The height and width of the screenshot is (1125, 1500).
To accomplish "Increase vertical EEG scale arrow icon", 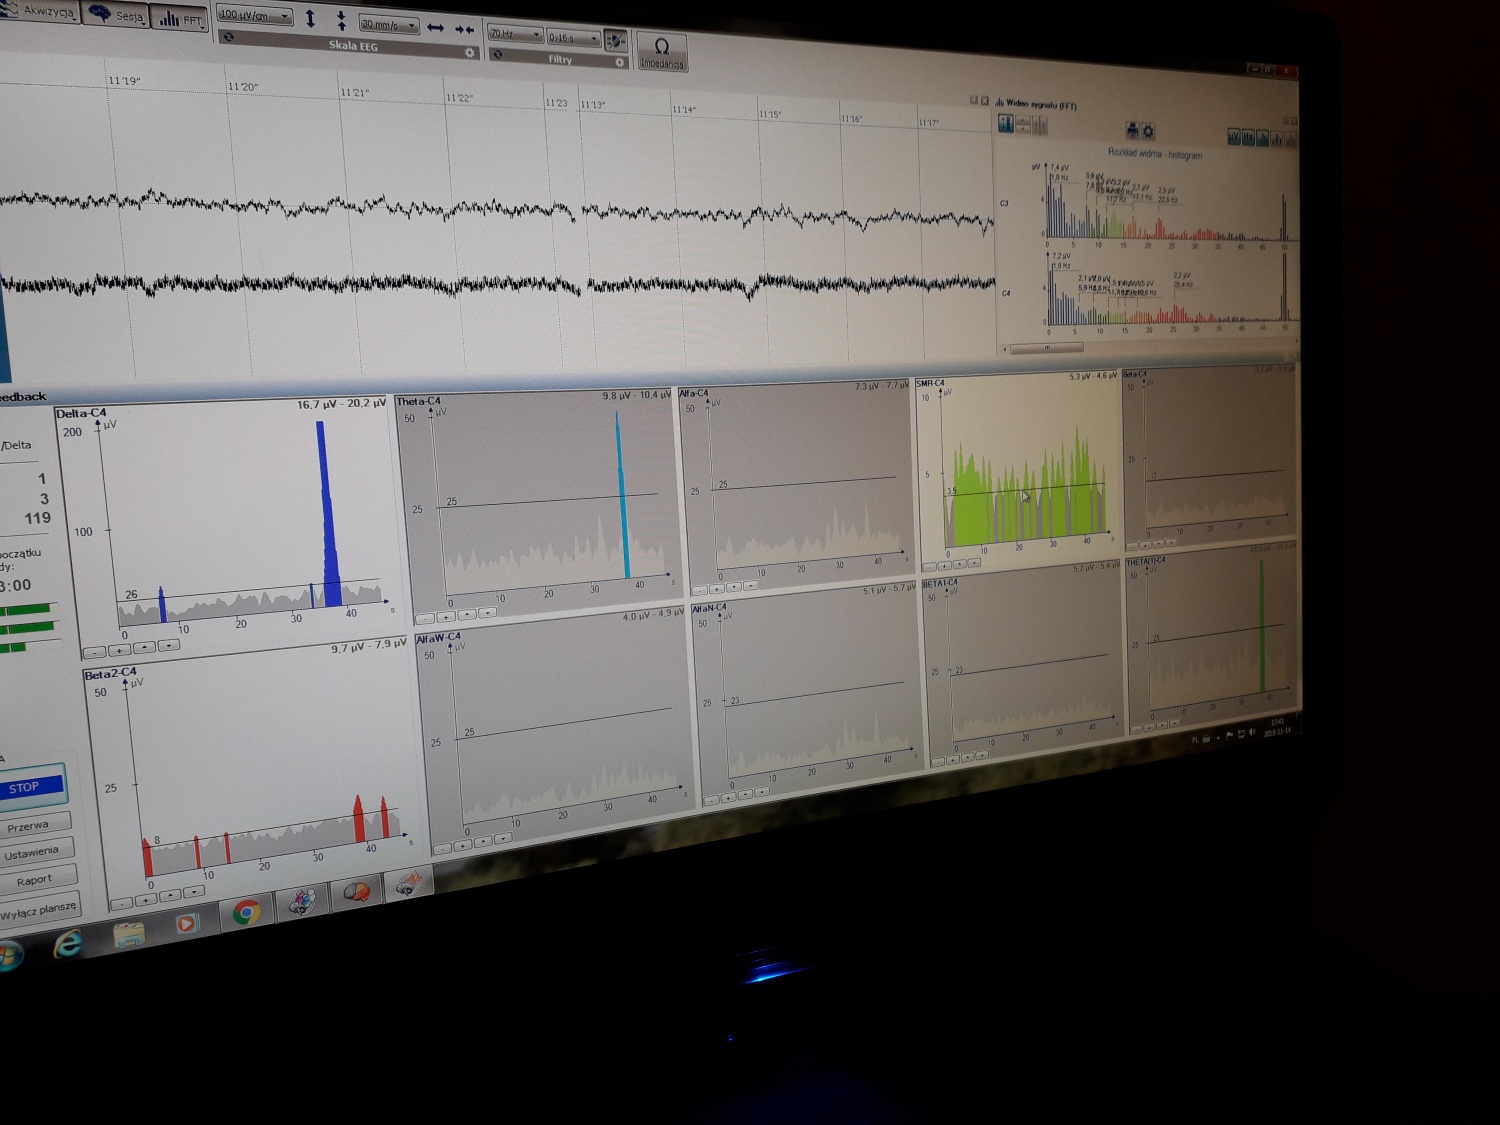I will [310, 19].
